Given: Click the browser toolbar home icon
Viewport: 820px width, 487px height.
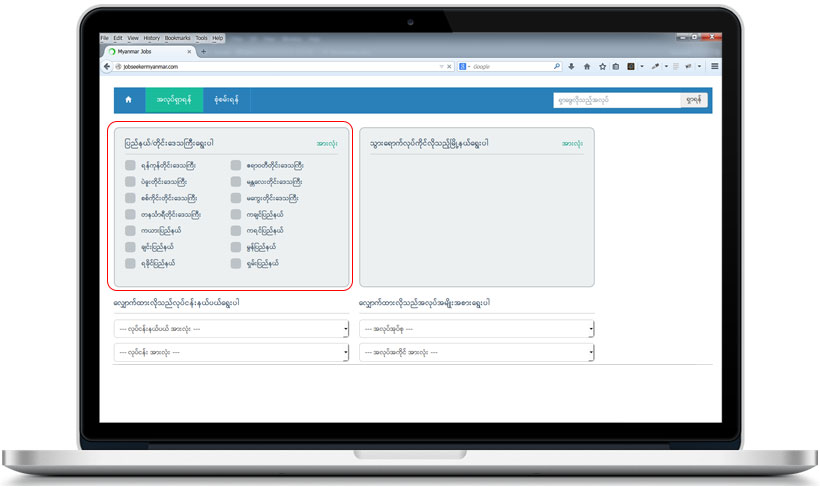Looking at the screenshot, I should pos(587,66).
